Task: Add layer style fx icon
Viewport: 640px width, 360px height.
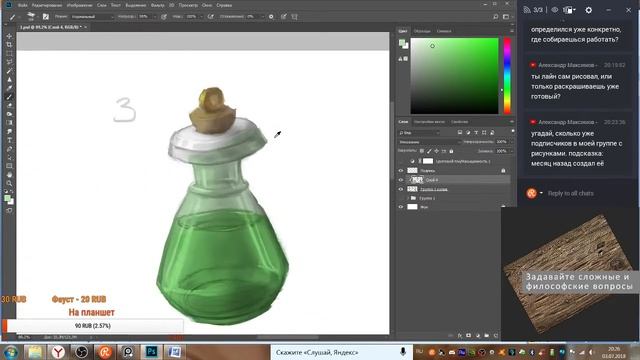Action: pos(460,336)
